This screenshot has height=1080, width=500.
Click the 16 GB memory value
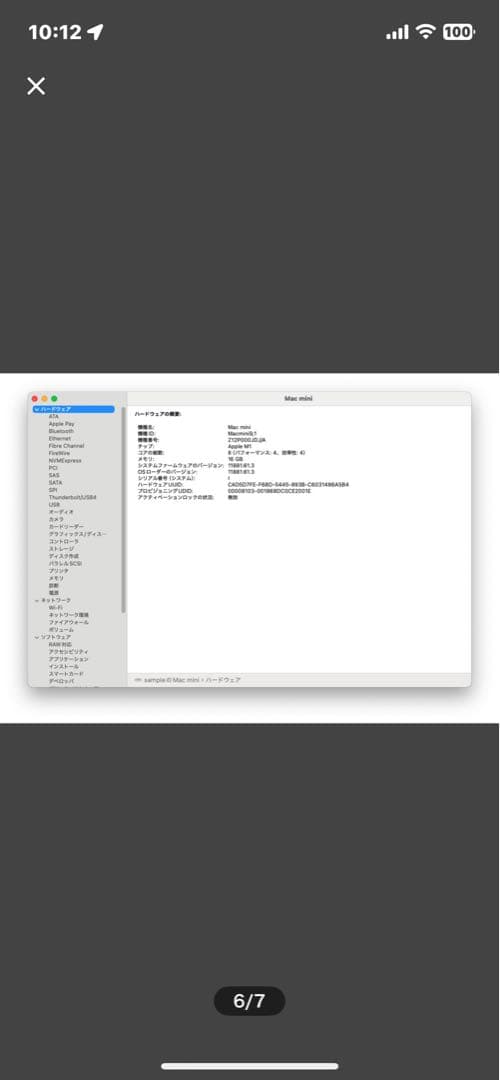[236, 459]
